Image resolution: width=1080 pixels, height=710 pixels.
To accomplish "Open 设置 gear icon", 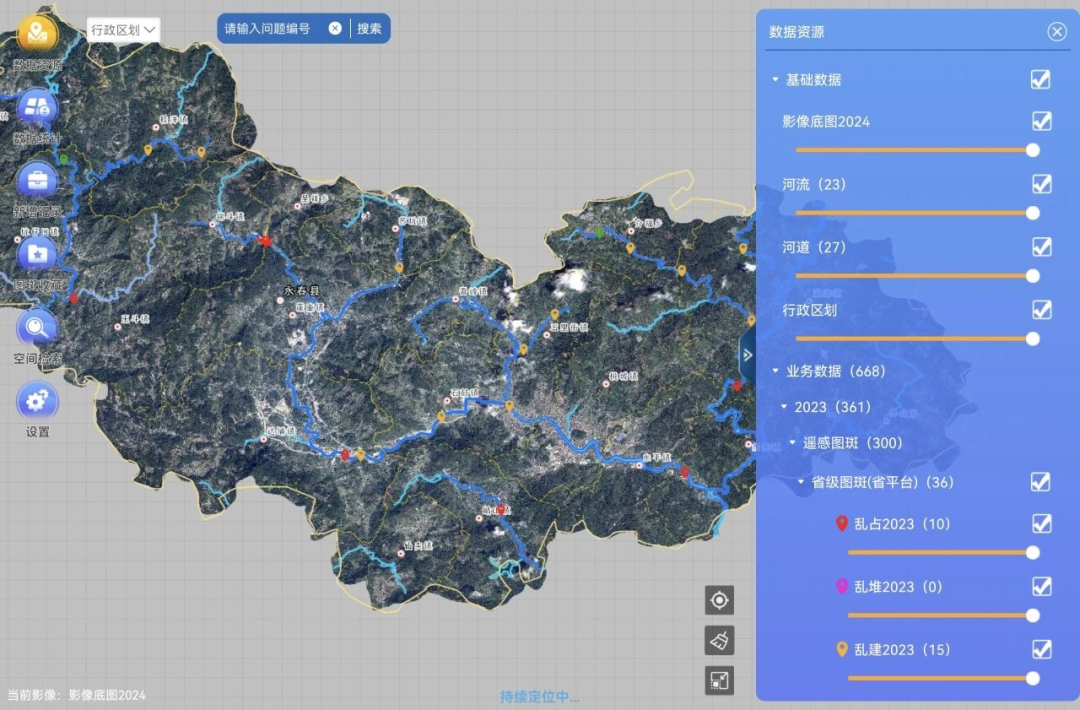I will [x=38, y=401].
